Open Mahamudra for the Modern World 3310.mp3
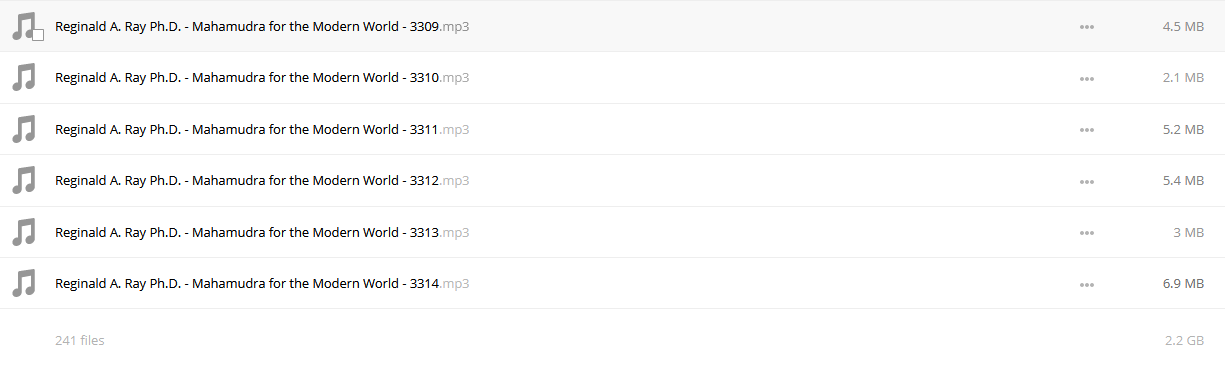 pos(262,77)
